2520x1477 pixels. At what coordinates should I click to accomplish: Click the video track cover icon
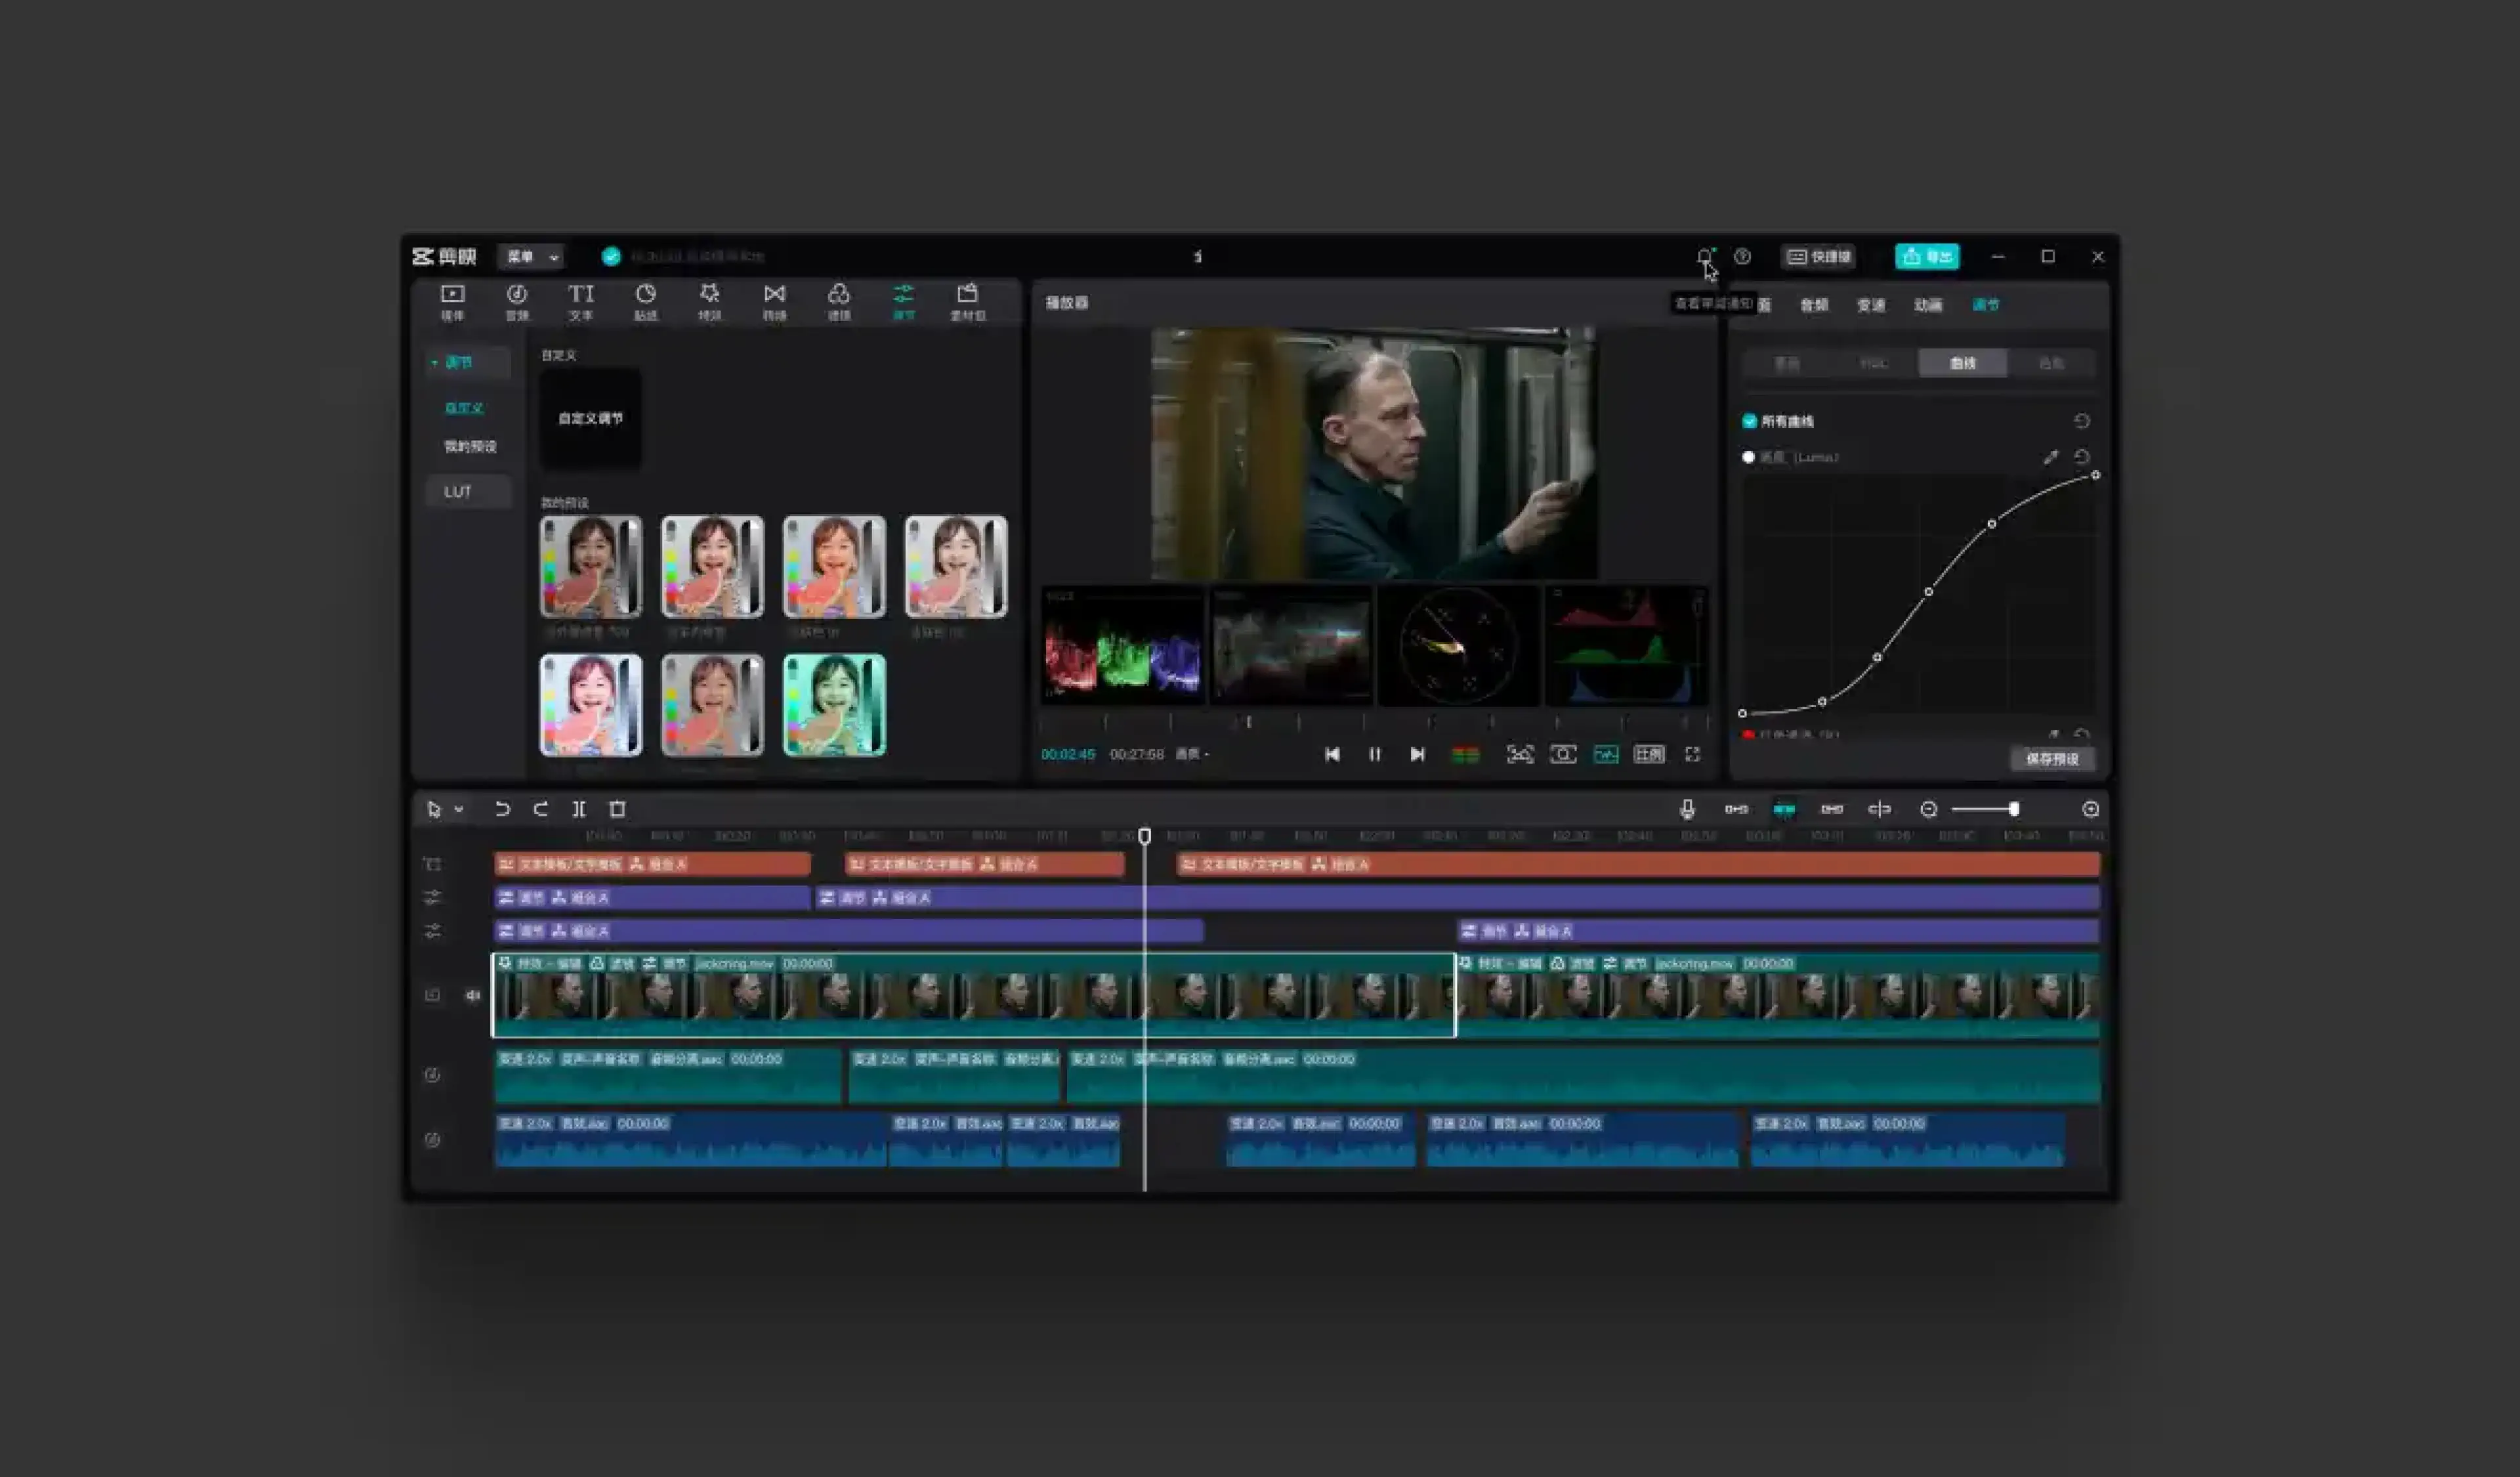click(x=432, y=995)
